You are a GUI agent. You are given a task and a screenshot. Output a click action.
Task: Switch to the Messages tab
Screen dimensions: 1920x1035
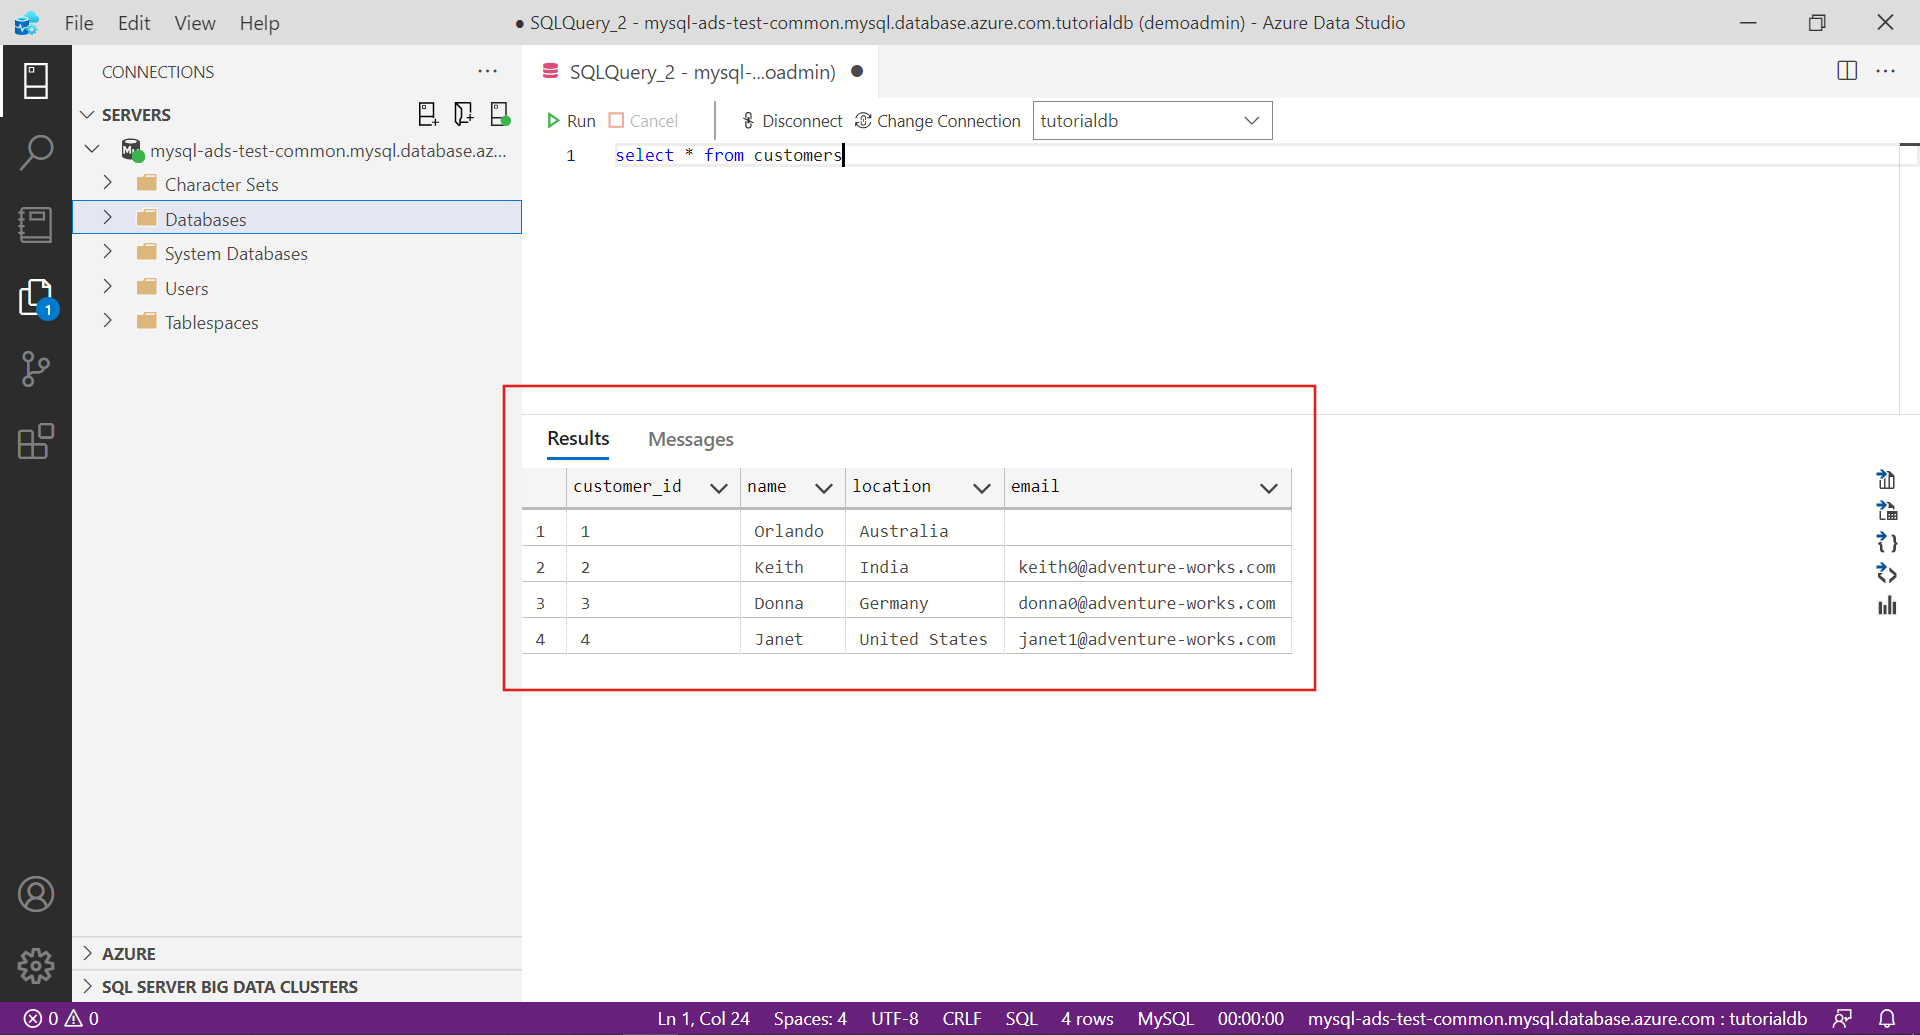(691, 439)
